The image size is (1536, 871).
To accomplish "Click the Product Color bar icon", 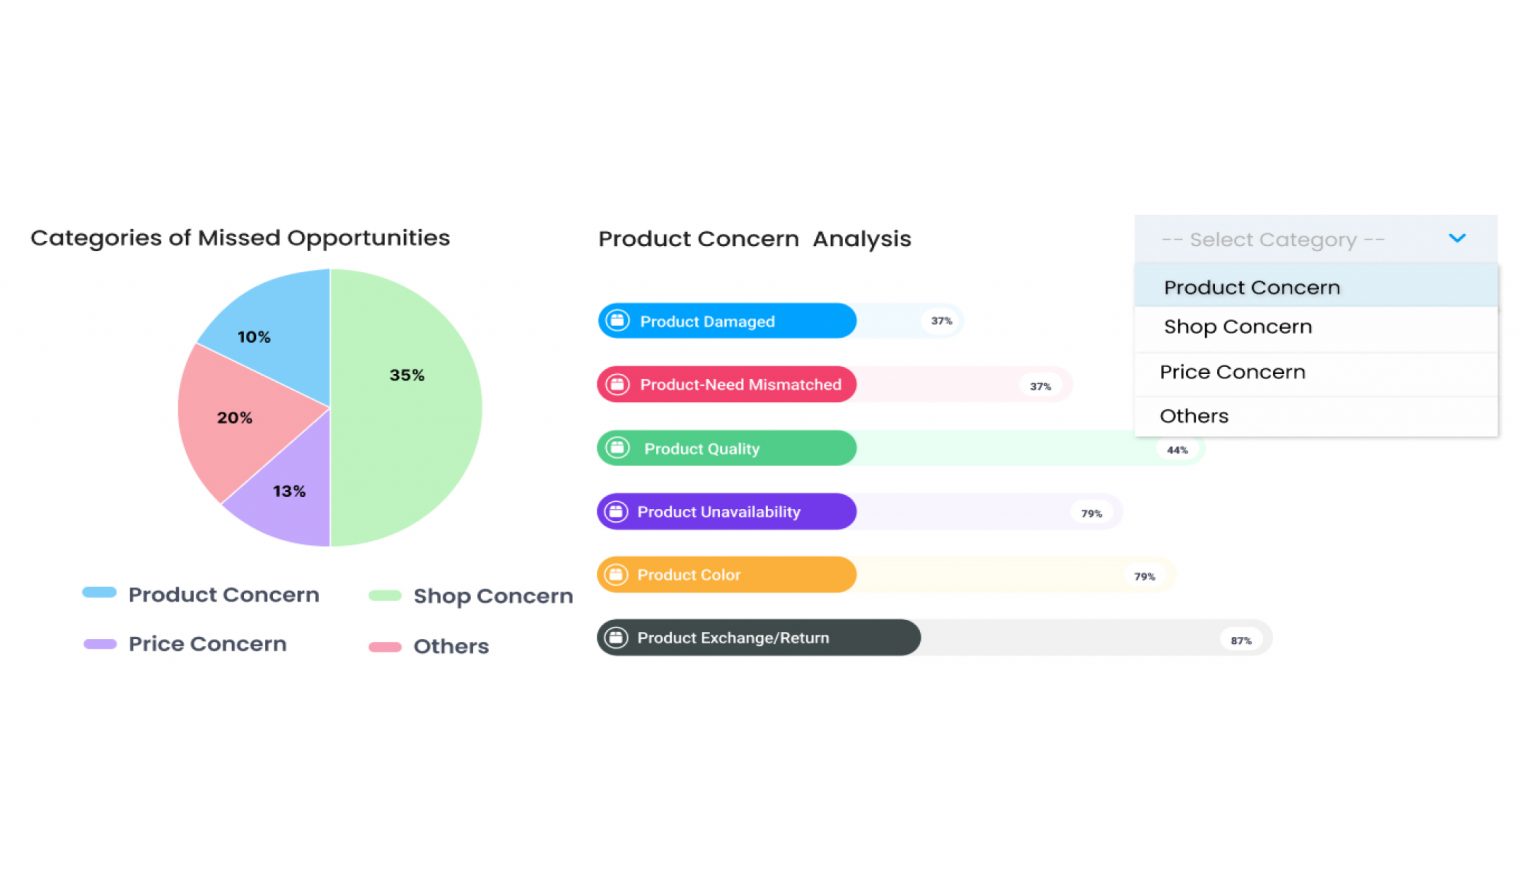I will (617, 574).
